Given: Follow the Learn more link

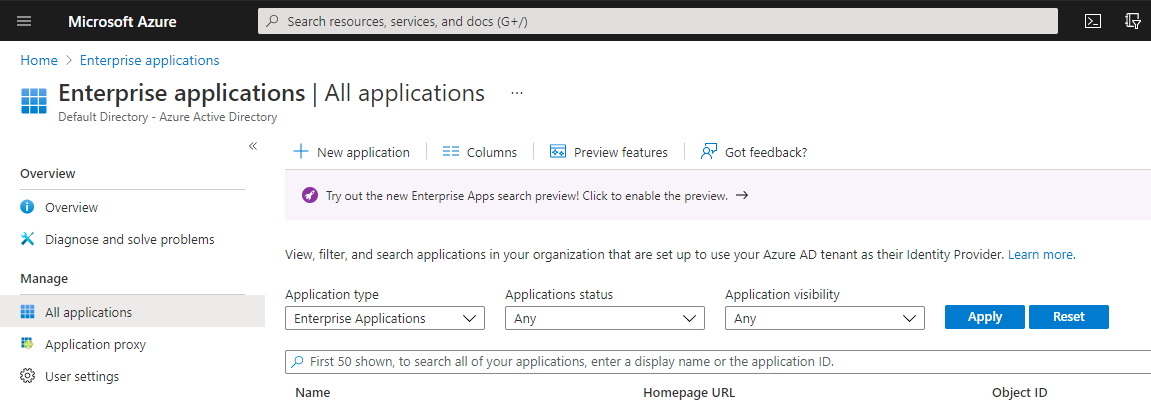Looking at the screenshot, I should pyautogui.click(x=1040, y=255).
